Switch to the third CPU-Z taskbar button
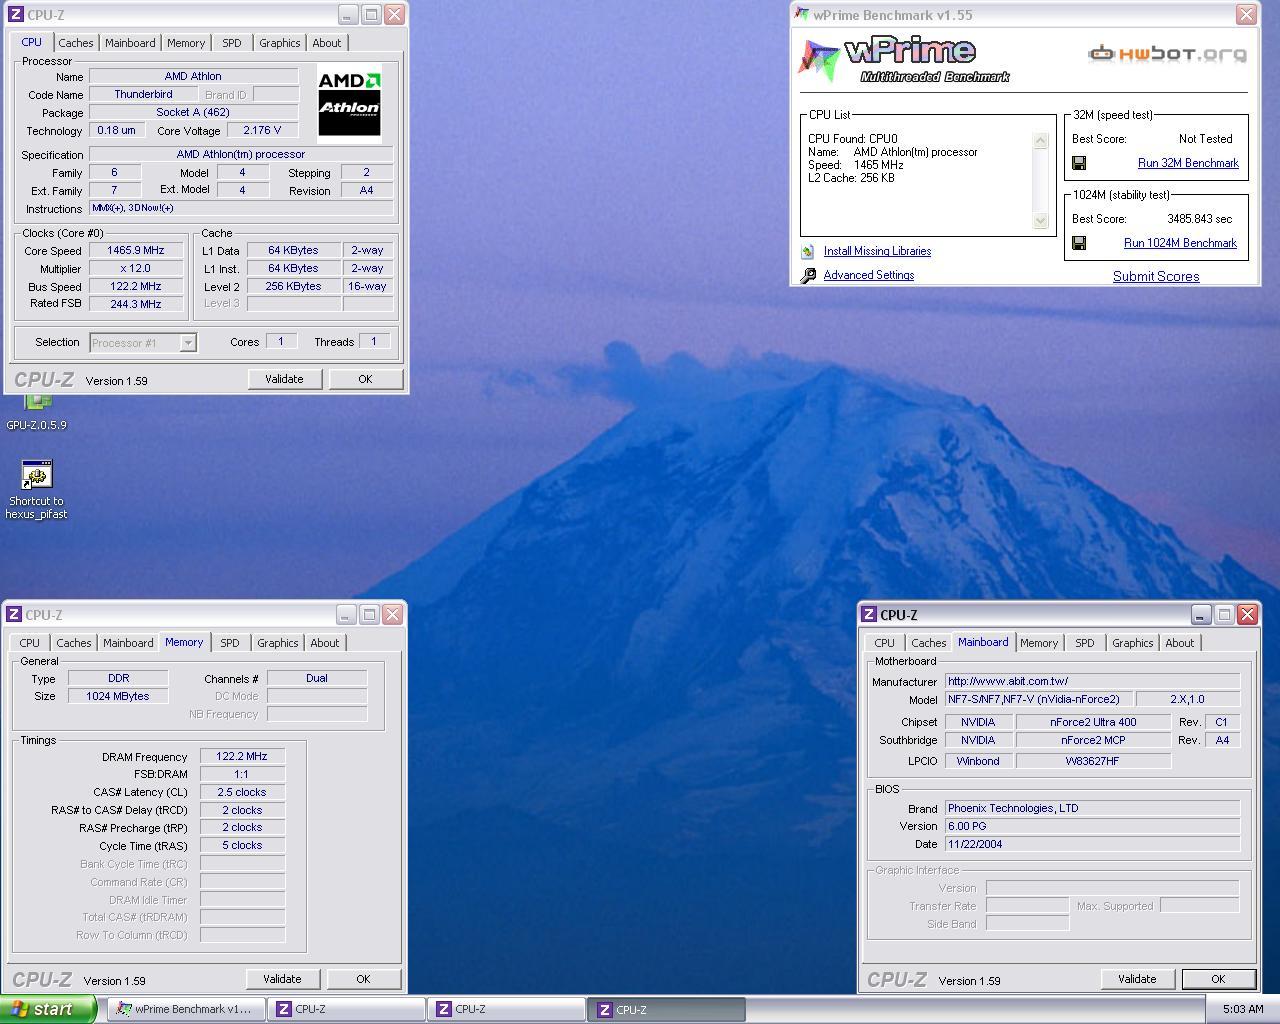 pyautogui.click(x=667, y=1009)
